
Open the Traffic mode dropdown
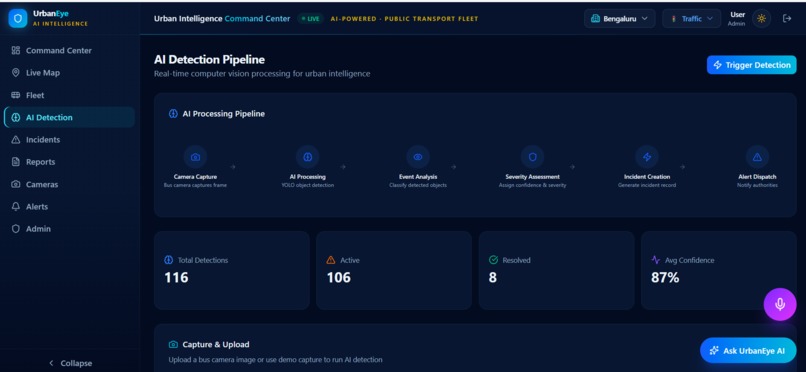click(692, 18)
